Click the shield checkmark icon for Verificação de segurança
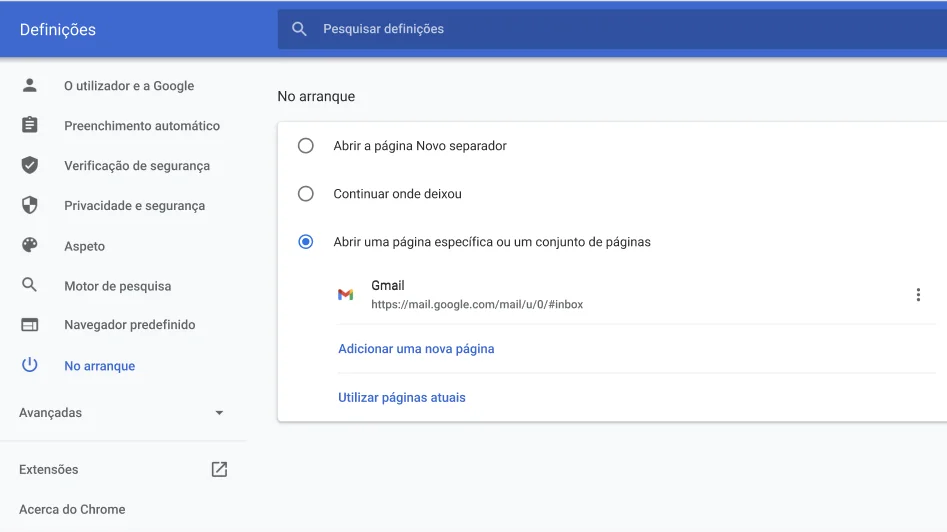The image size is (947, 532). [30, 166]
